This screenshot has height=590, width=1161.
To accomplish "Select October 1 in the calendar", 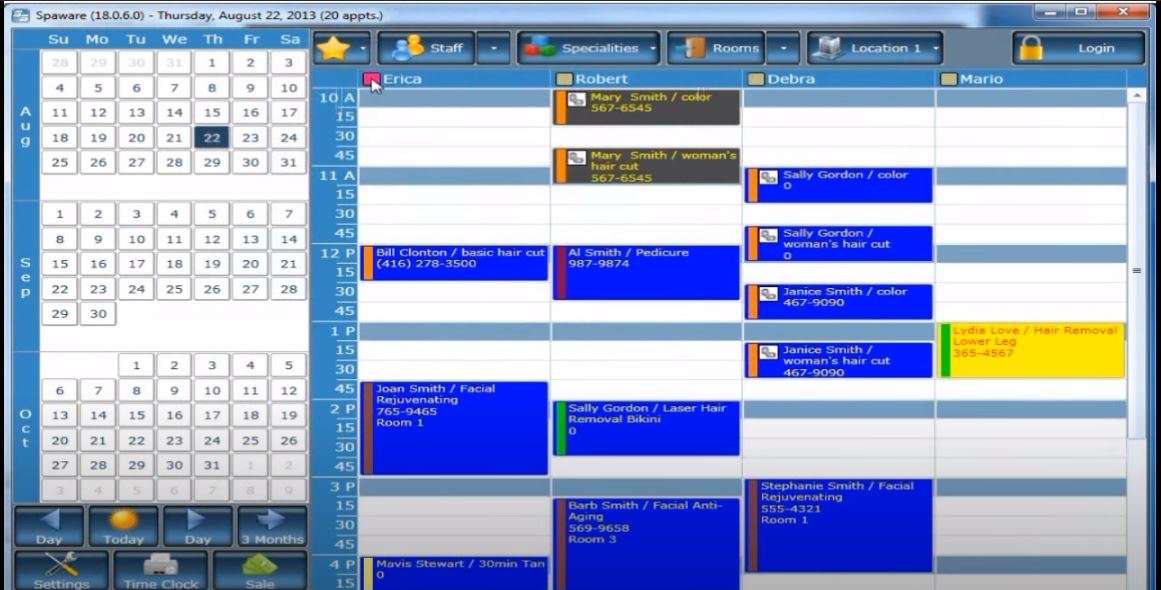I will [x=136, y=366].
